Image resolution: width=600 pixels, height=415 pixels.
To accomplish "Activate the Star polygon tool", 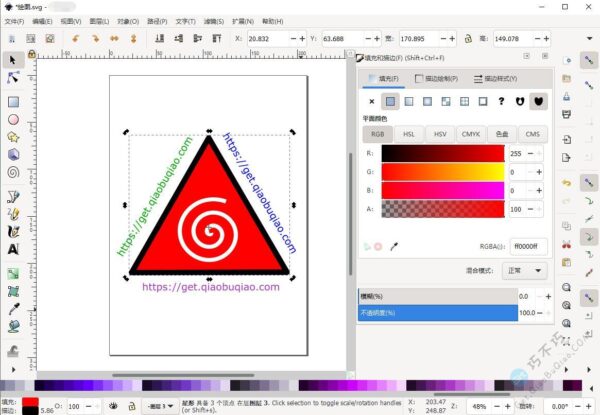I will tap(14, 137).
